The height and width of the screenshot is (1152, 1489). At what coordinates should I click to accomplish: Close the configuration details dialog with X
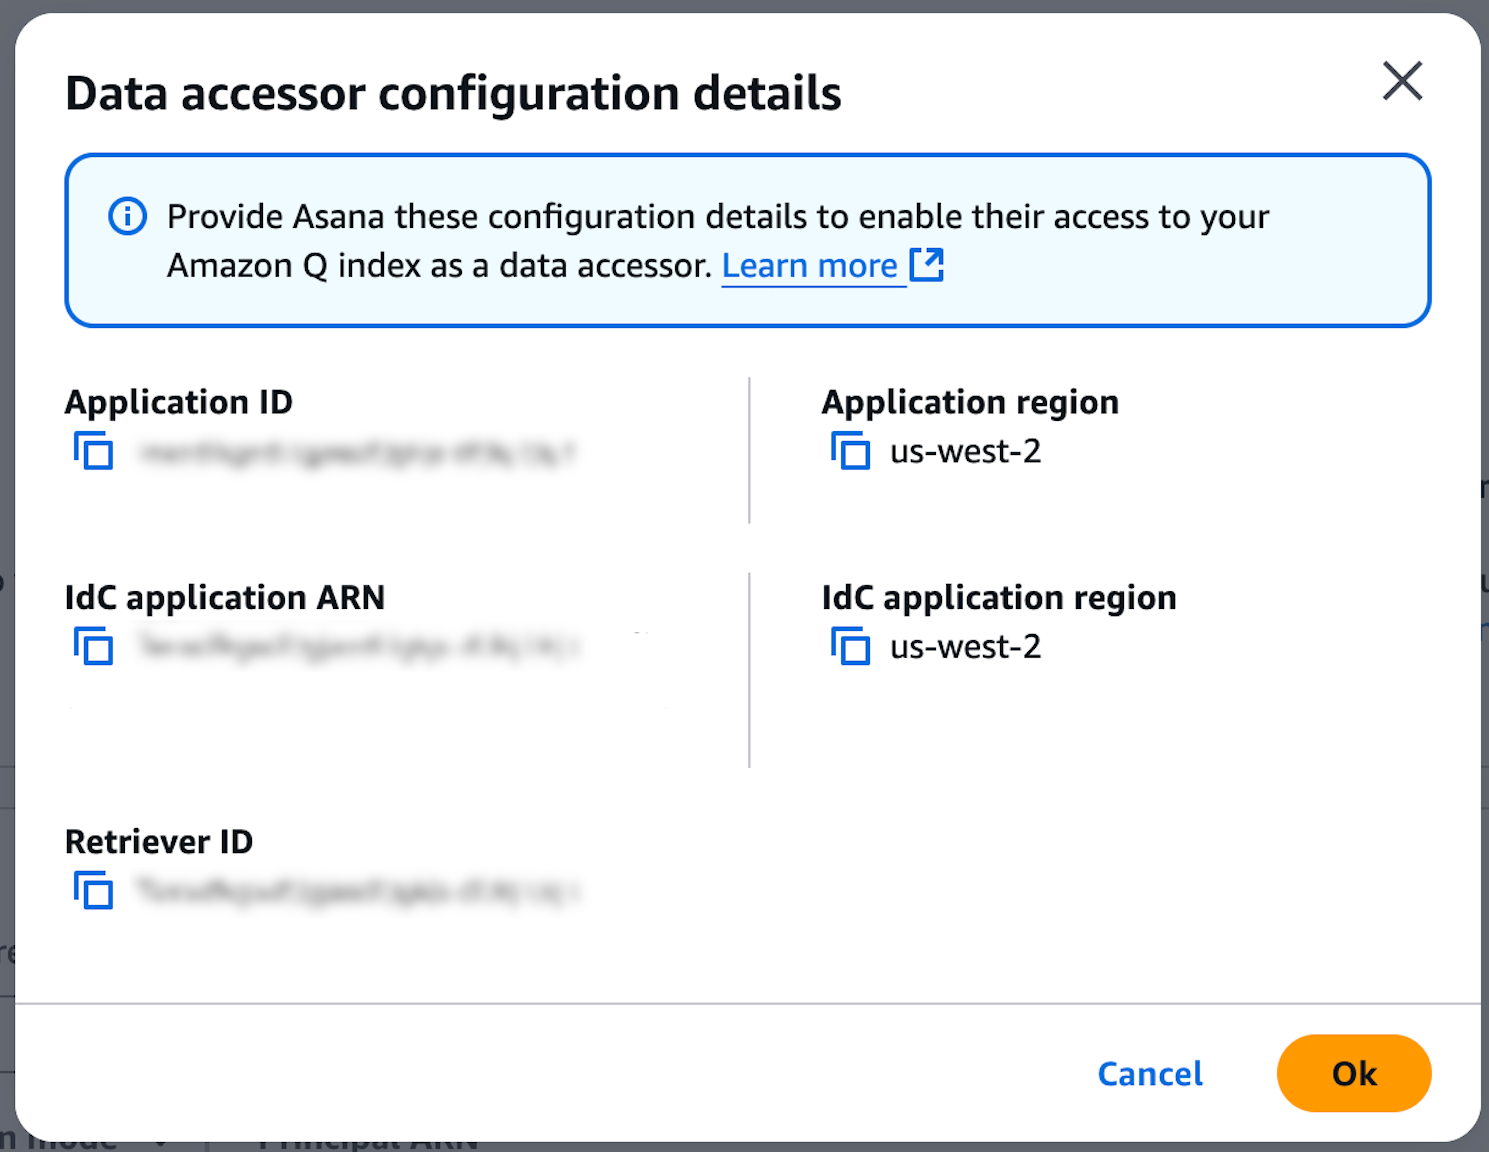tap(1402, 81)
